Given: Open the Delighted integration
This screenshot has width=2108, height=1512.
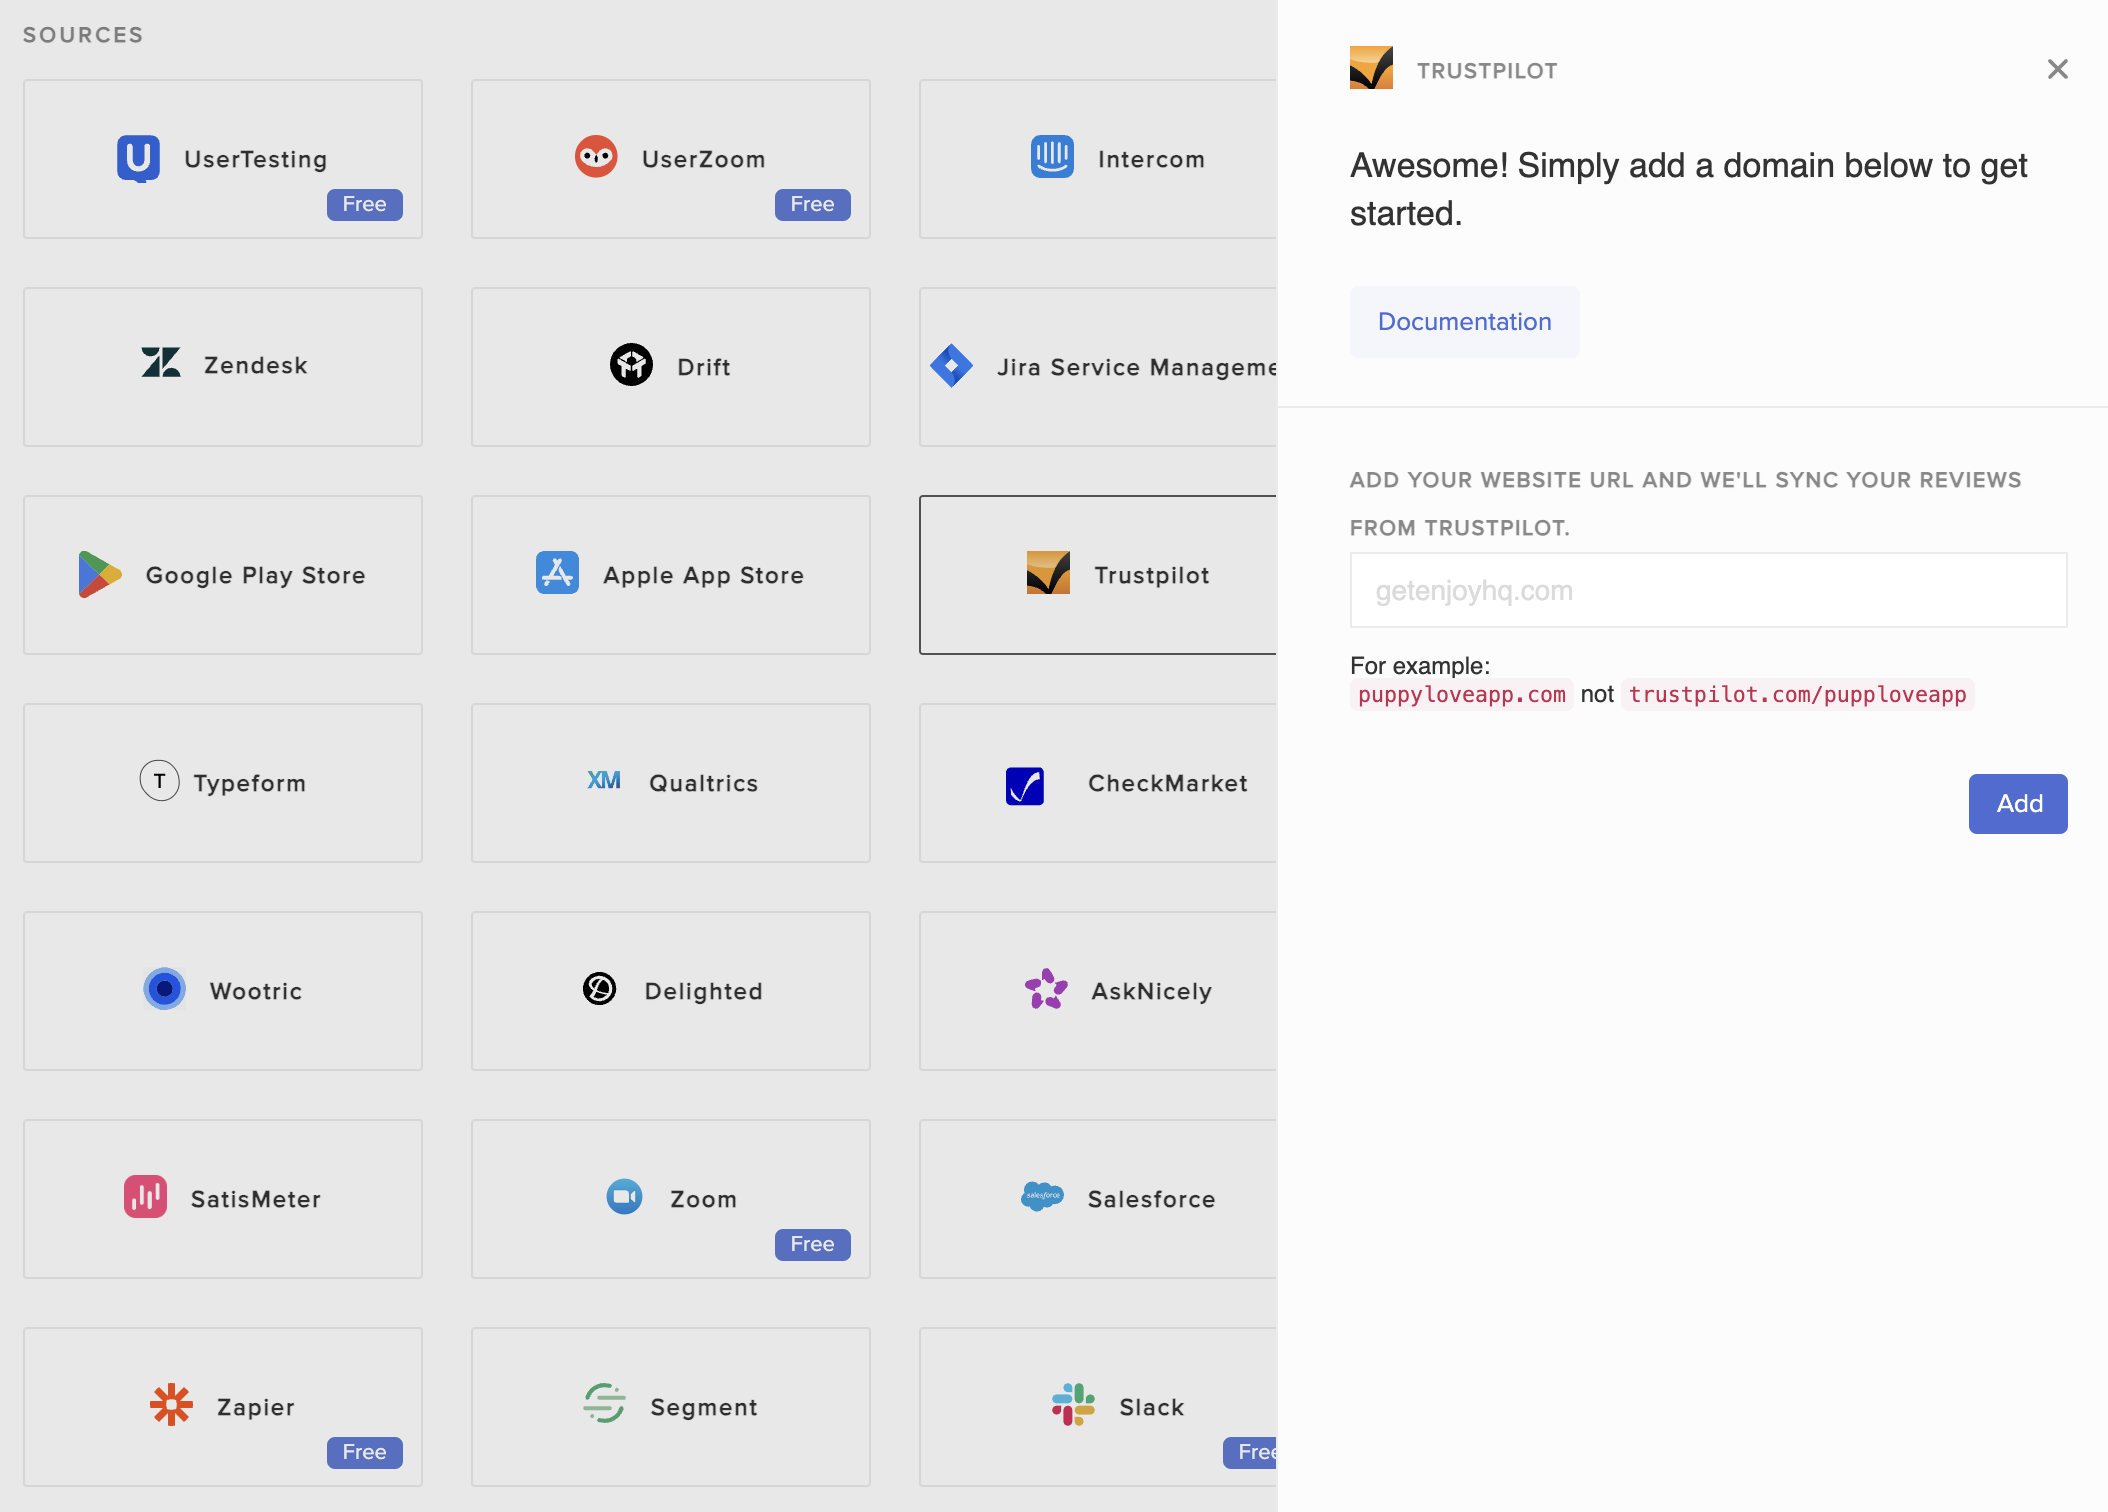Looking at the screenshot, I should tap(670, 990).
